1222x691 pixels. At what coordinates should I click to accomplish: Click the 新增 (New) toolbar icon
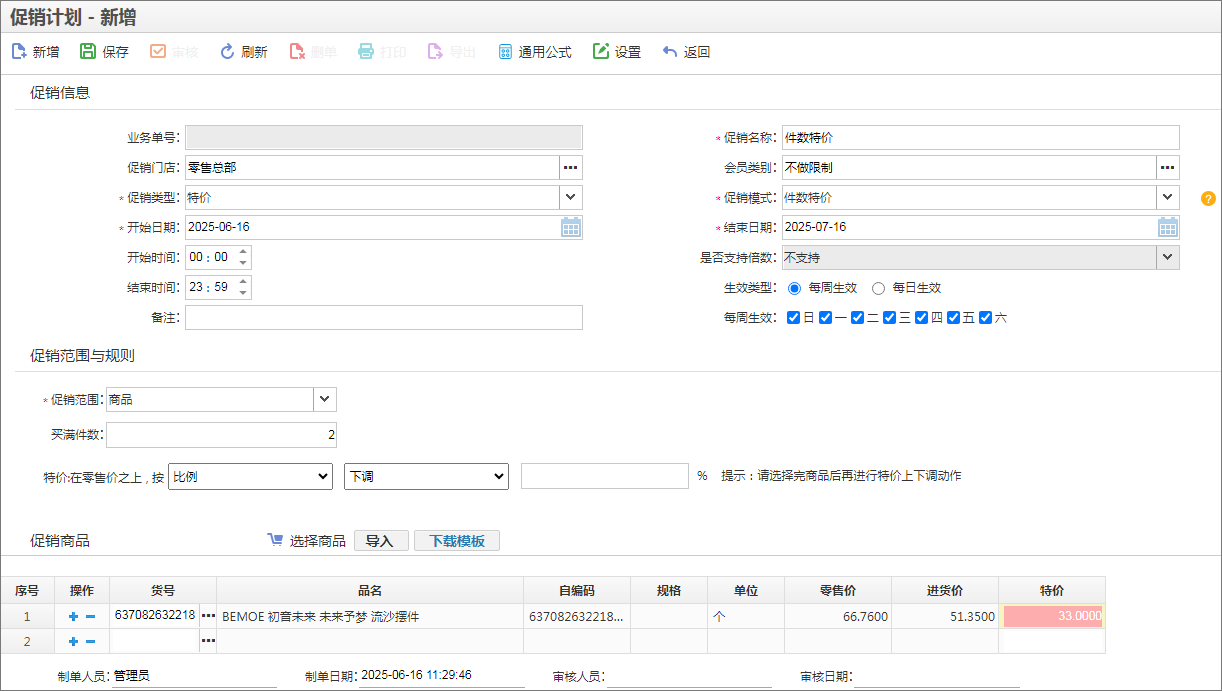tap(19, 52)
